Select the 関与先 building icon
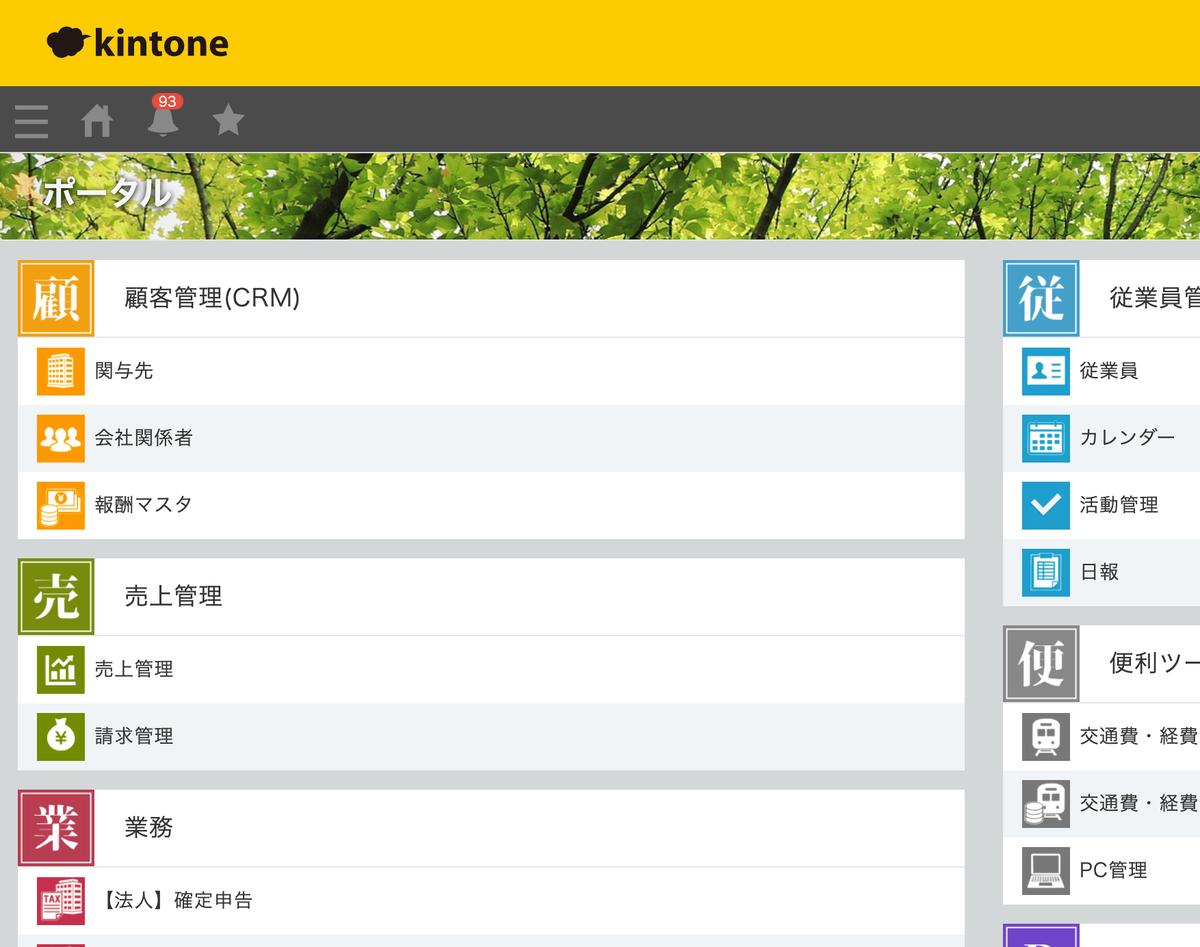Image resolution: width=1200 pixels, height=947 pixels. (59, 370)
